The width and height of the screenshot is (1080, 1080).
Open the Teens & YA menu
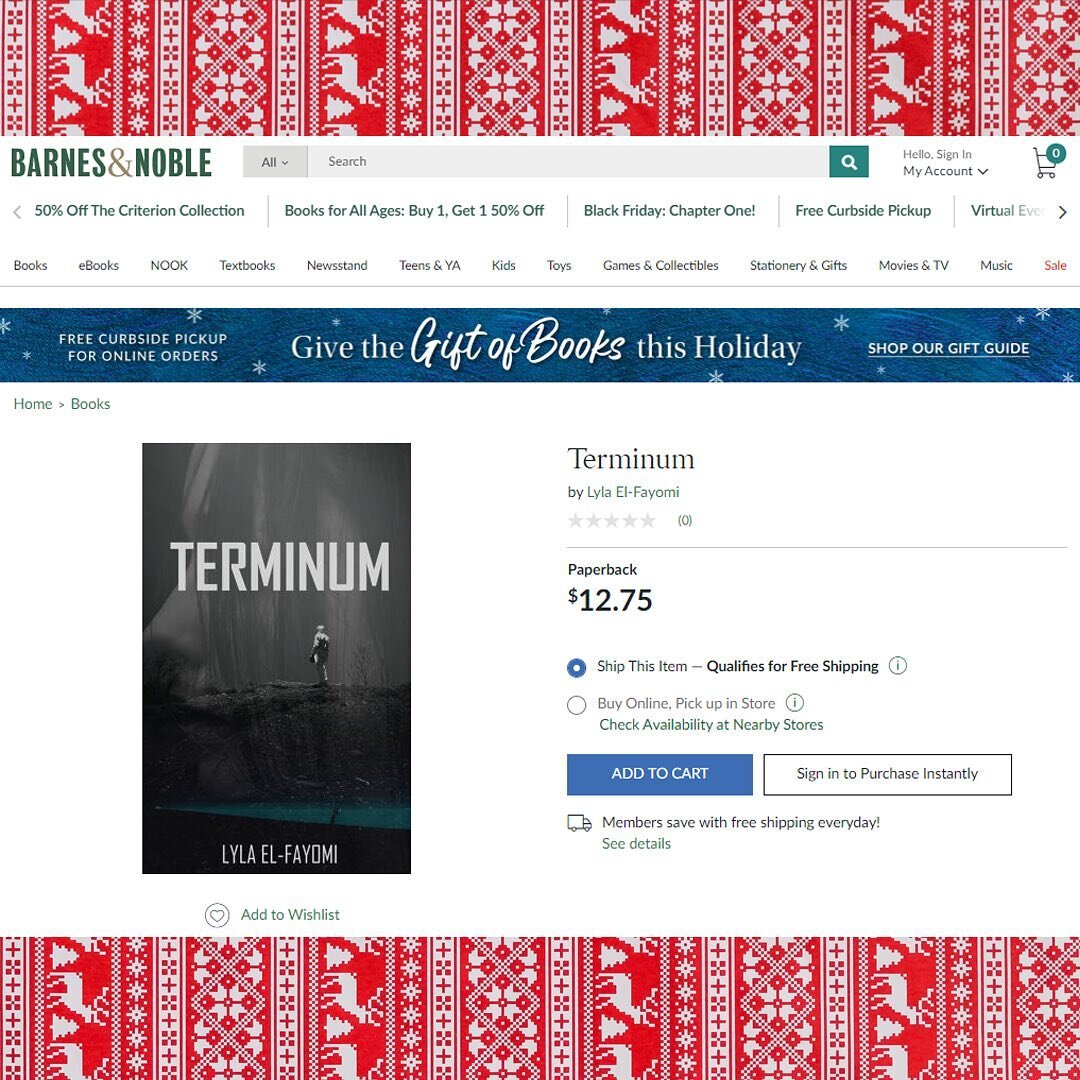(x=429, y=265)
